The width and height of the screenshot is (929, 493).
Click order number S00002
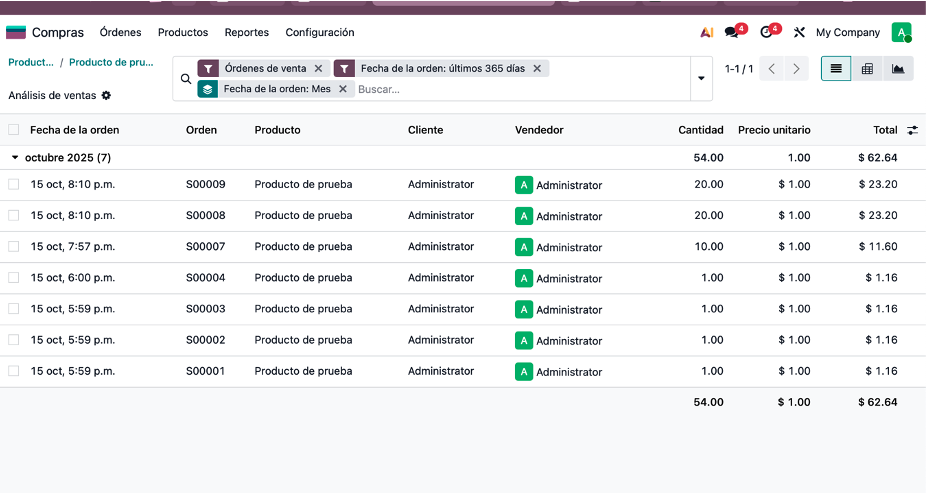click(206, 340)
